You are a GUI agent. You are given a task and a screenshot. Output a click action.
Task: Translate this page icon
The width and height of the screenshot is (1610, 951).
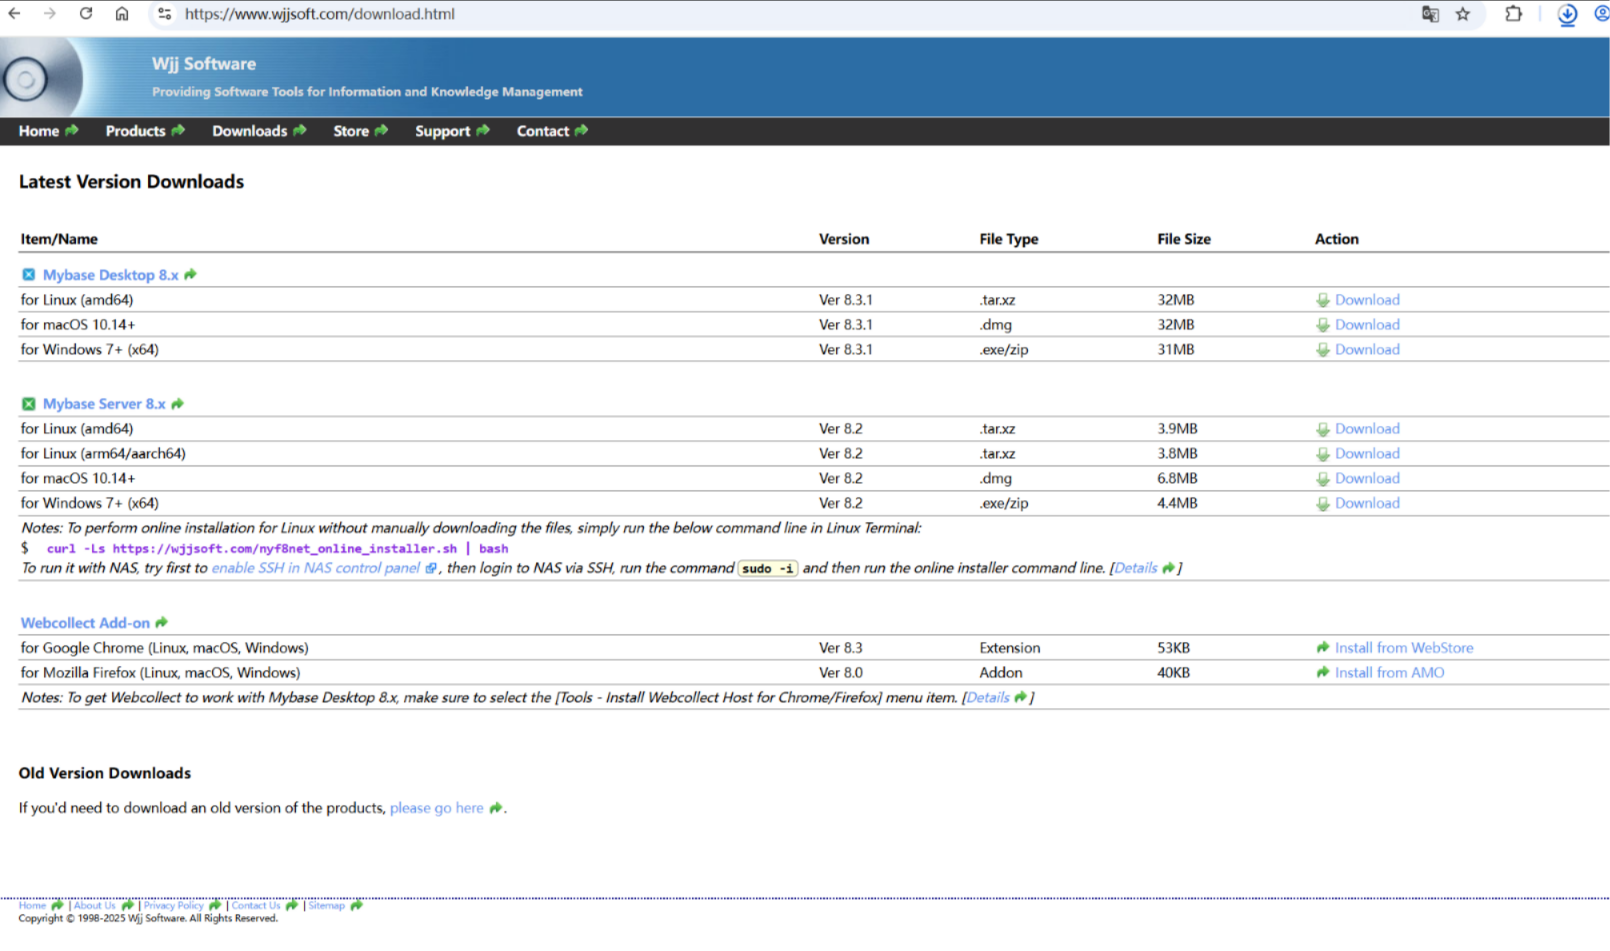1431,14
